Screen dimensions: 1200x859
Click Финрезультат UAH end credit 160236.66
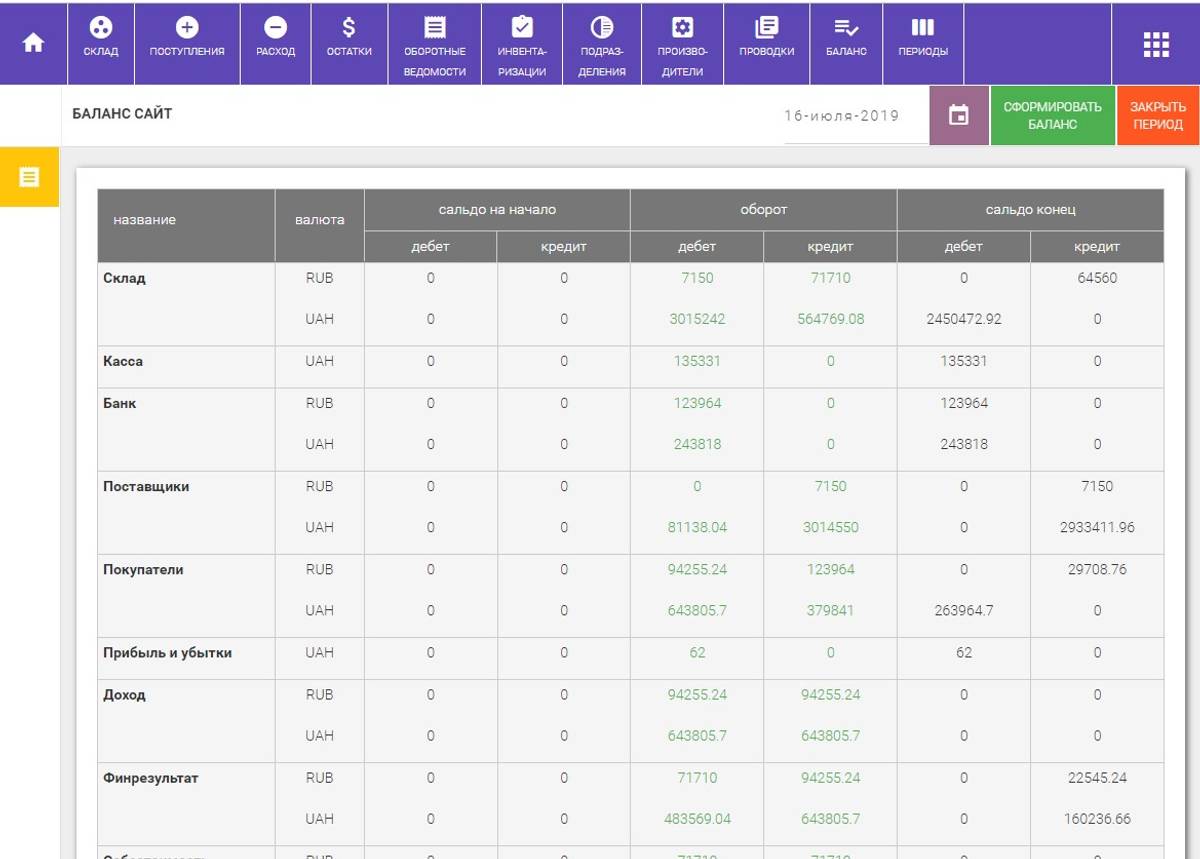(1097, 818)
